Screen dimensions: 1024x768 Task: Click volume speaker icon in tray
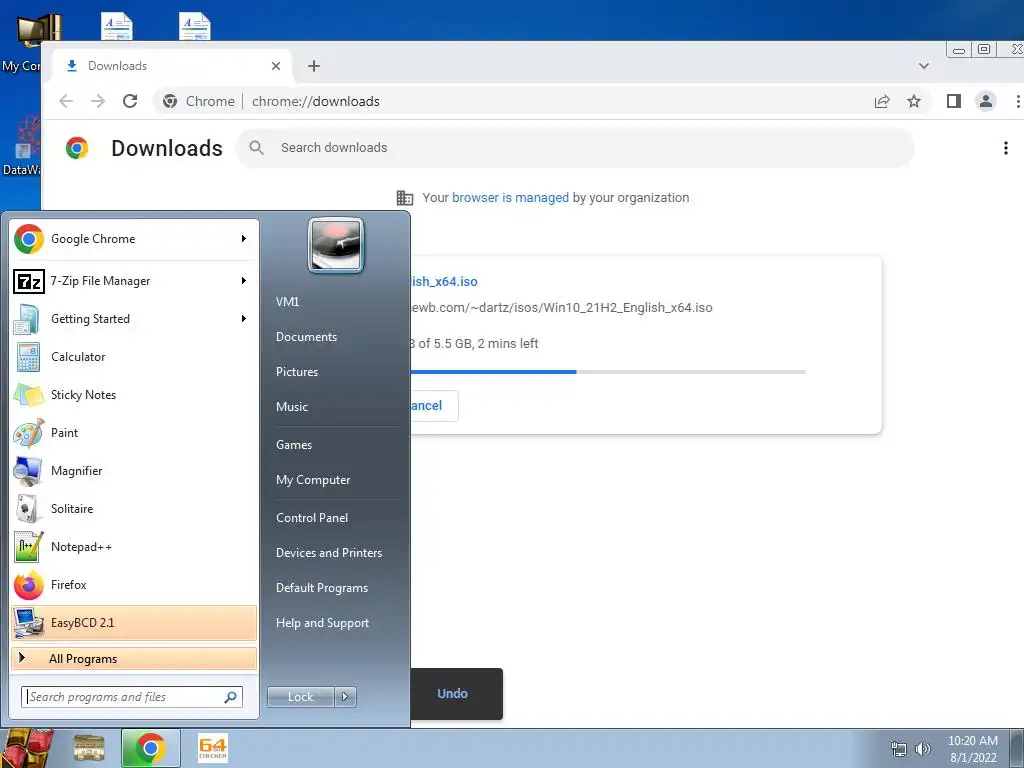[x=923, y=749]
